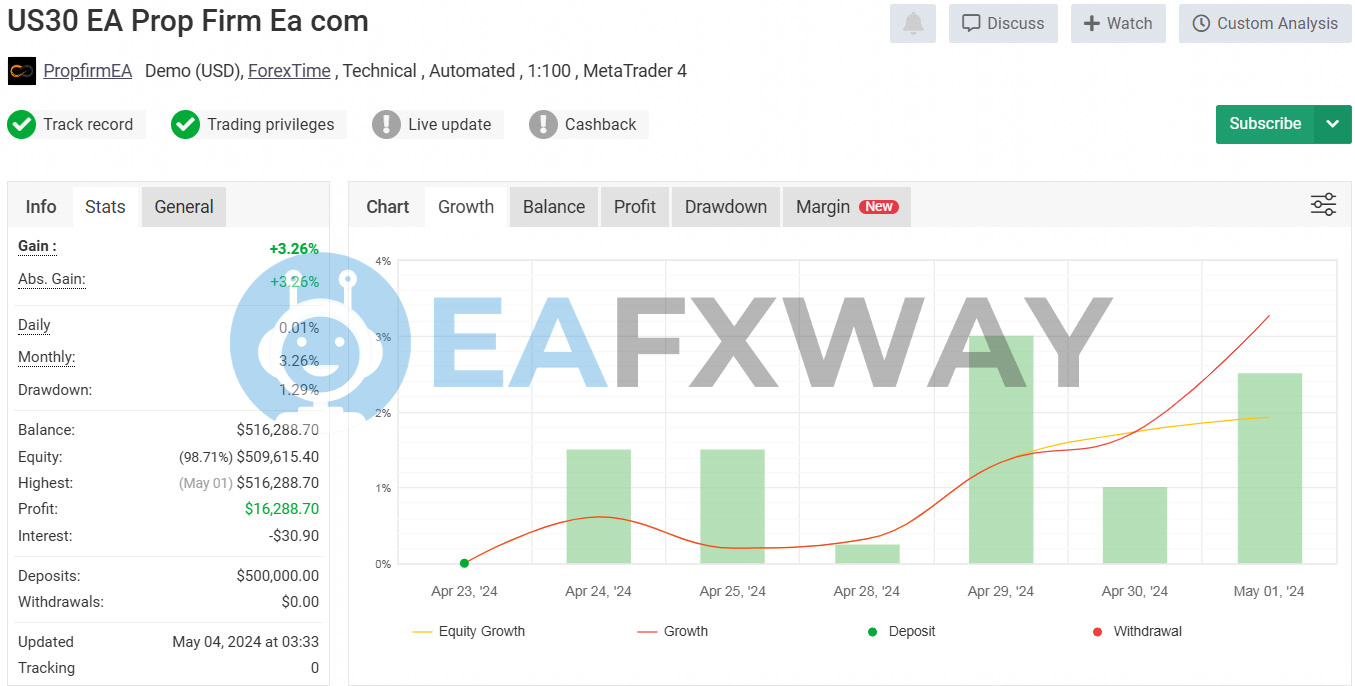Click the PropfirmEA avatar logo

point(22,71)
